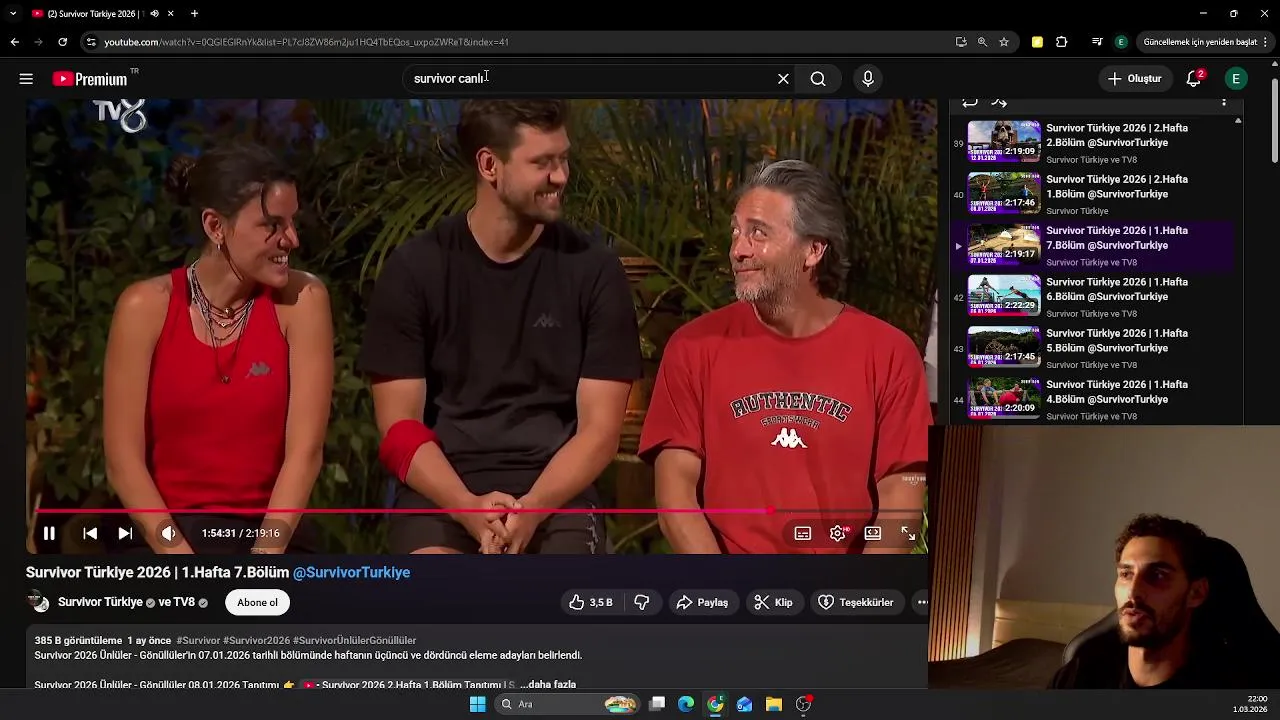The height and width of the screenshot is (720, 1280).
Task: Open the @SurvivorTurkiye link in title
Action: coord(351,572)
